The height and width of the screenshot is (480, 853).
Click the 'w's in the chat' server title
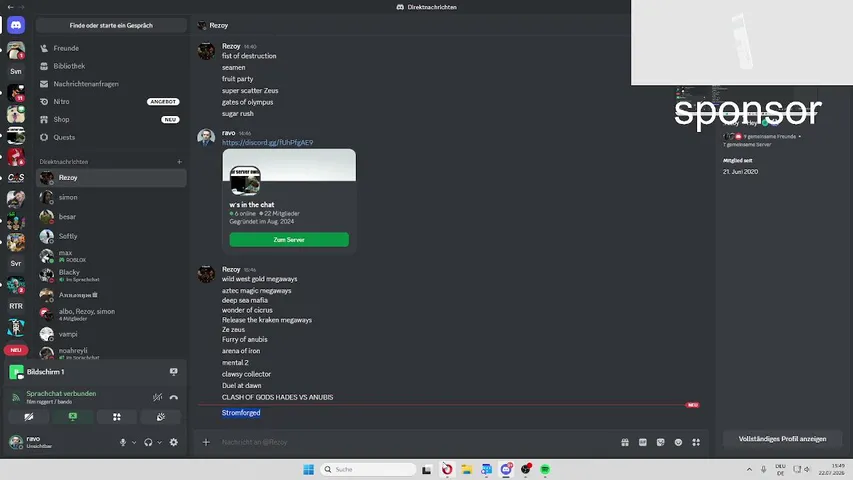[x=251, y=205]
